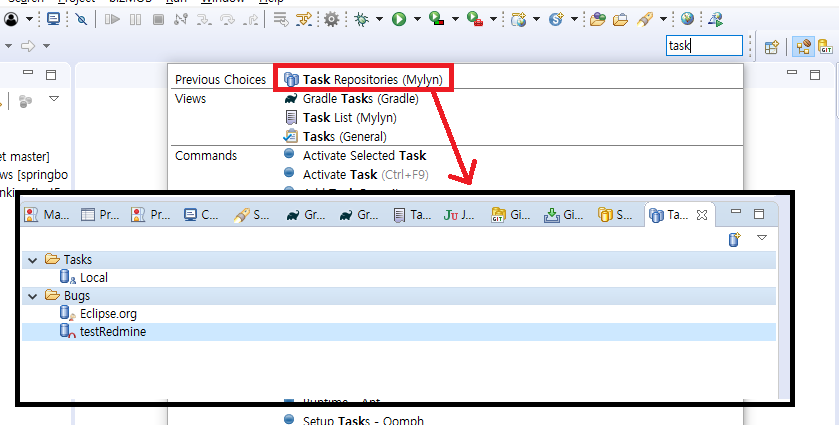The height and width of the screenshot is (425, 839).
Task: Open the Forward history dropdown arrow
Action: point(47,46)
